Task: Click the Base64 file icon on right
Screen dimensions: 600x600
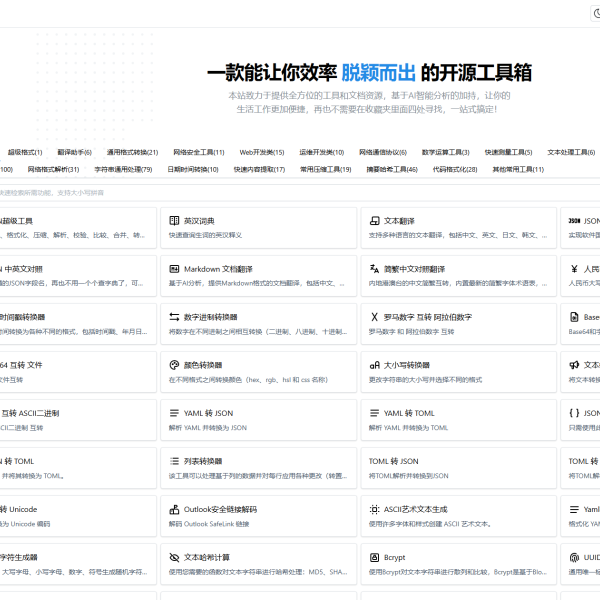Action: [x=574, y=316]
